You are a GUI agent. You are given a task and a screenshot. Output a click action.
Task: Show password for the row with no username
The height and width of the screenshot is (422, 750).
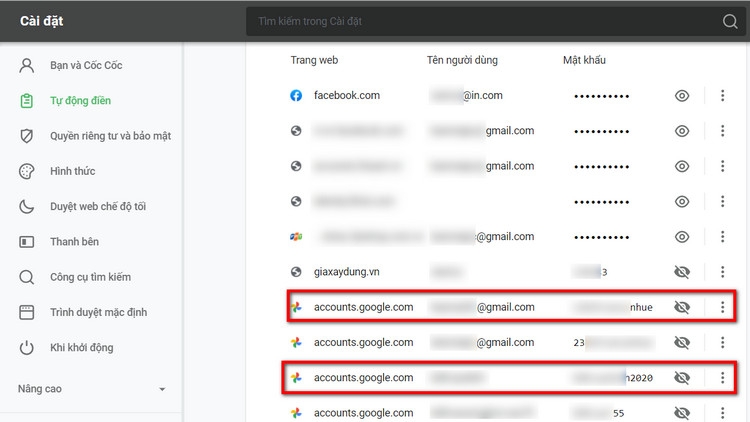coord(682,201)
